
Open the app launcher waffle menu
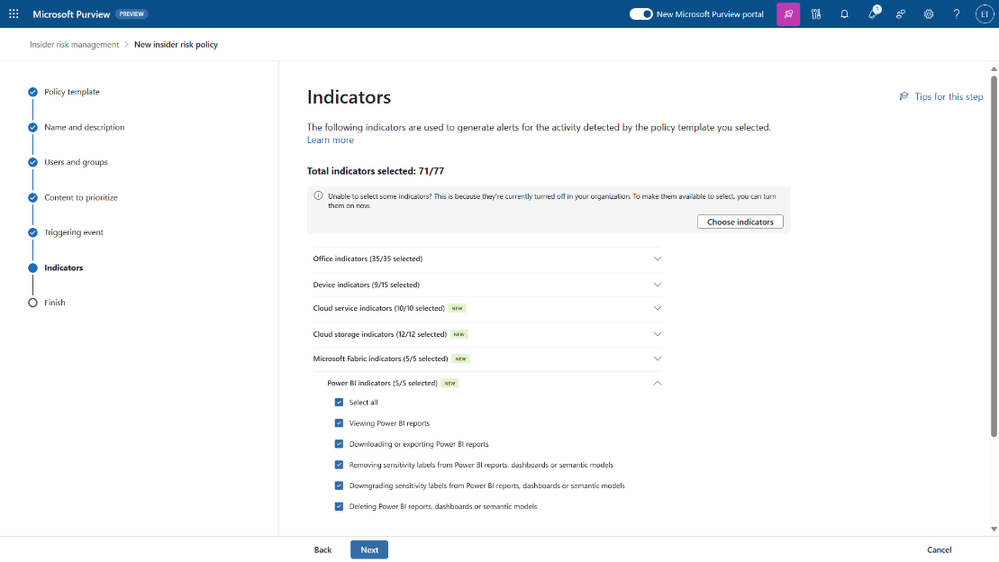click(13, 13)
